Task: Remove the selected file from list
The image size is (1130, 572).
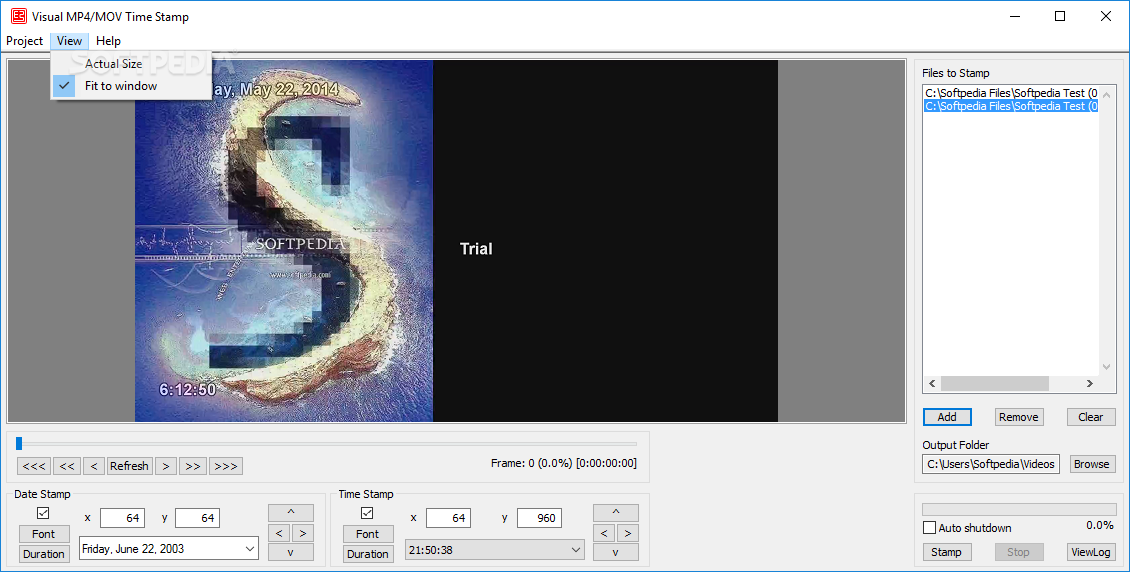Action: point(1018,417)
